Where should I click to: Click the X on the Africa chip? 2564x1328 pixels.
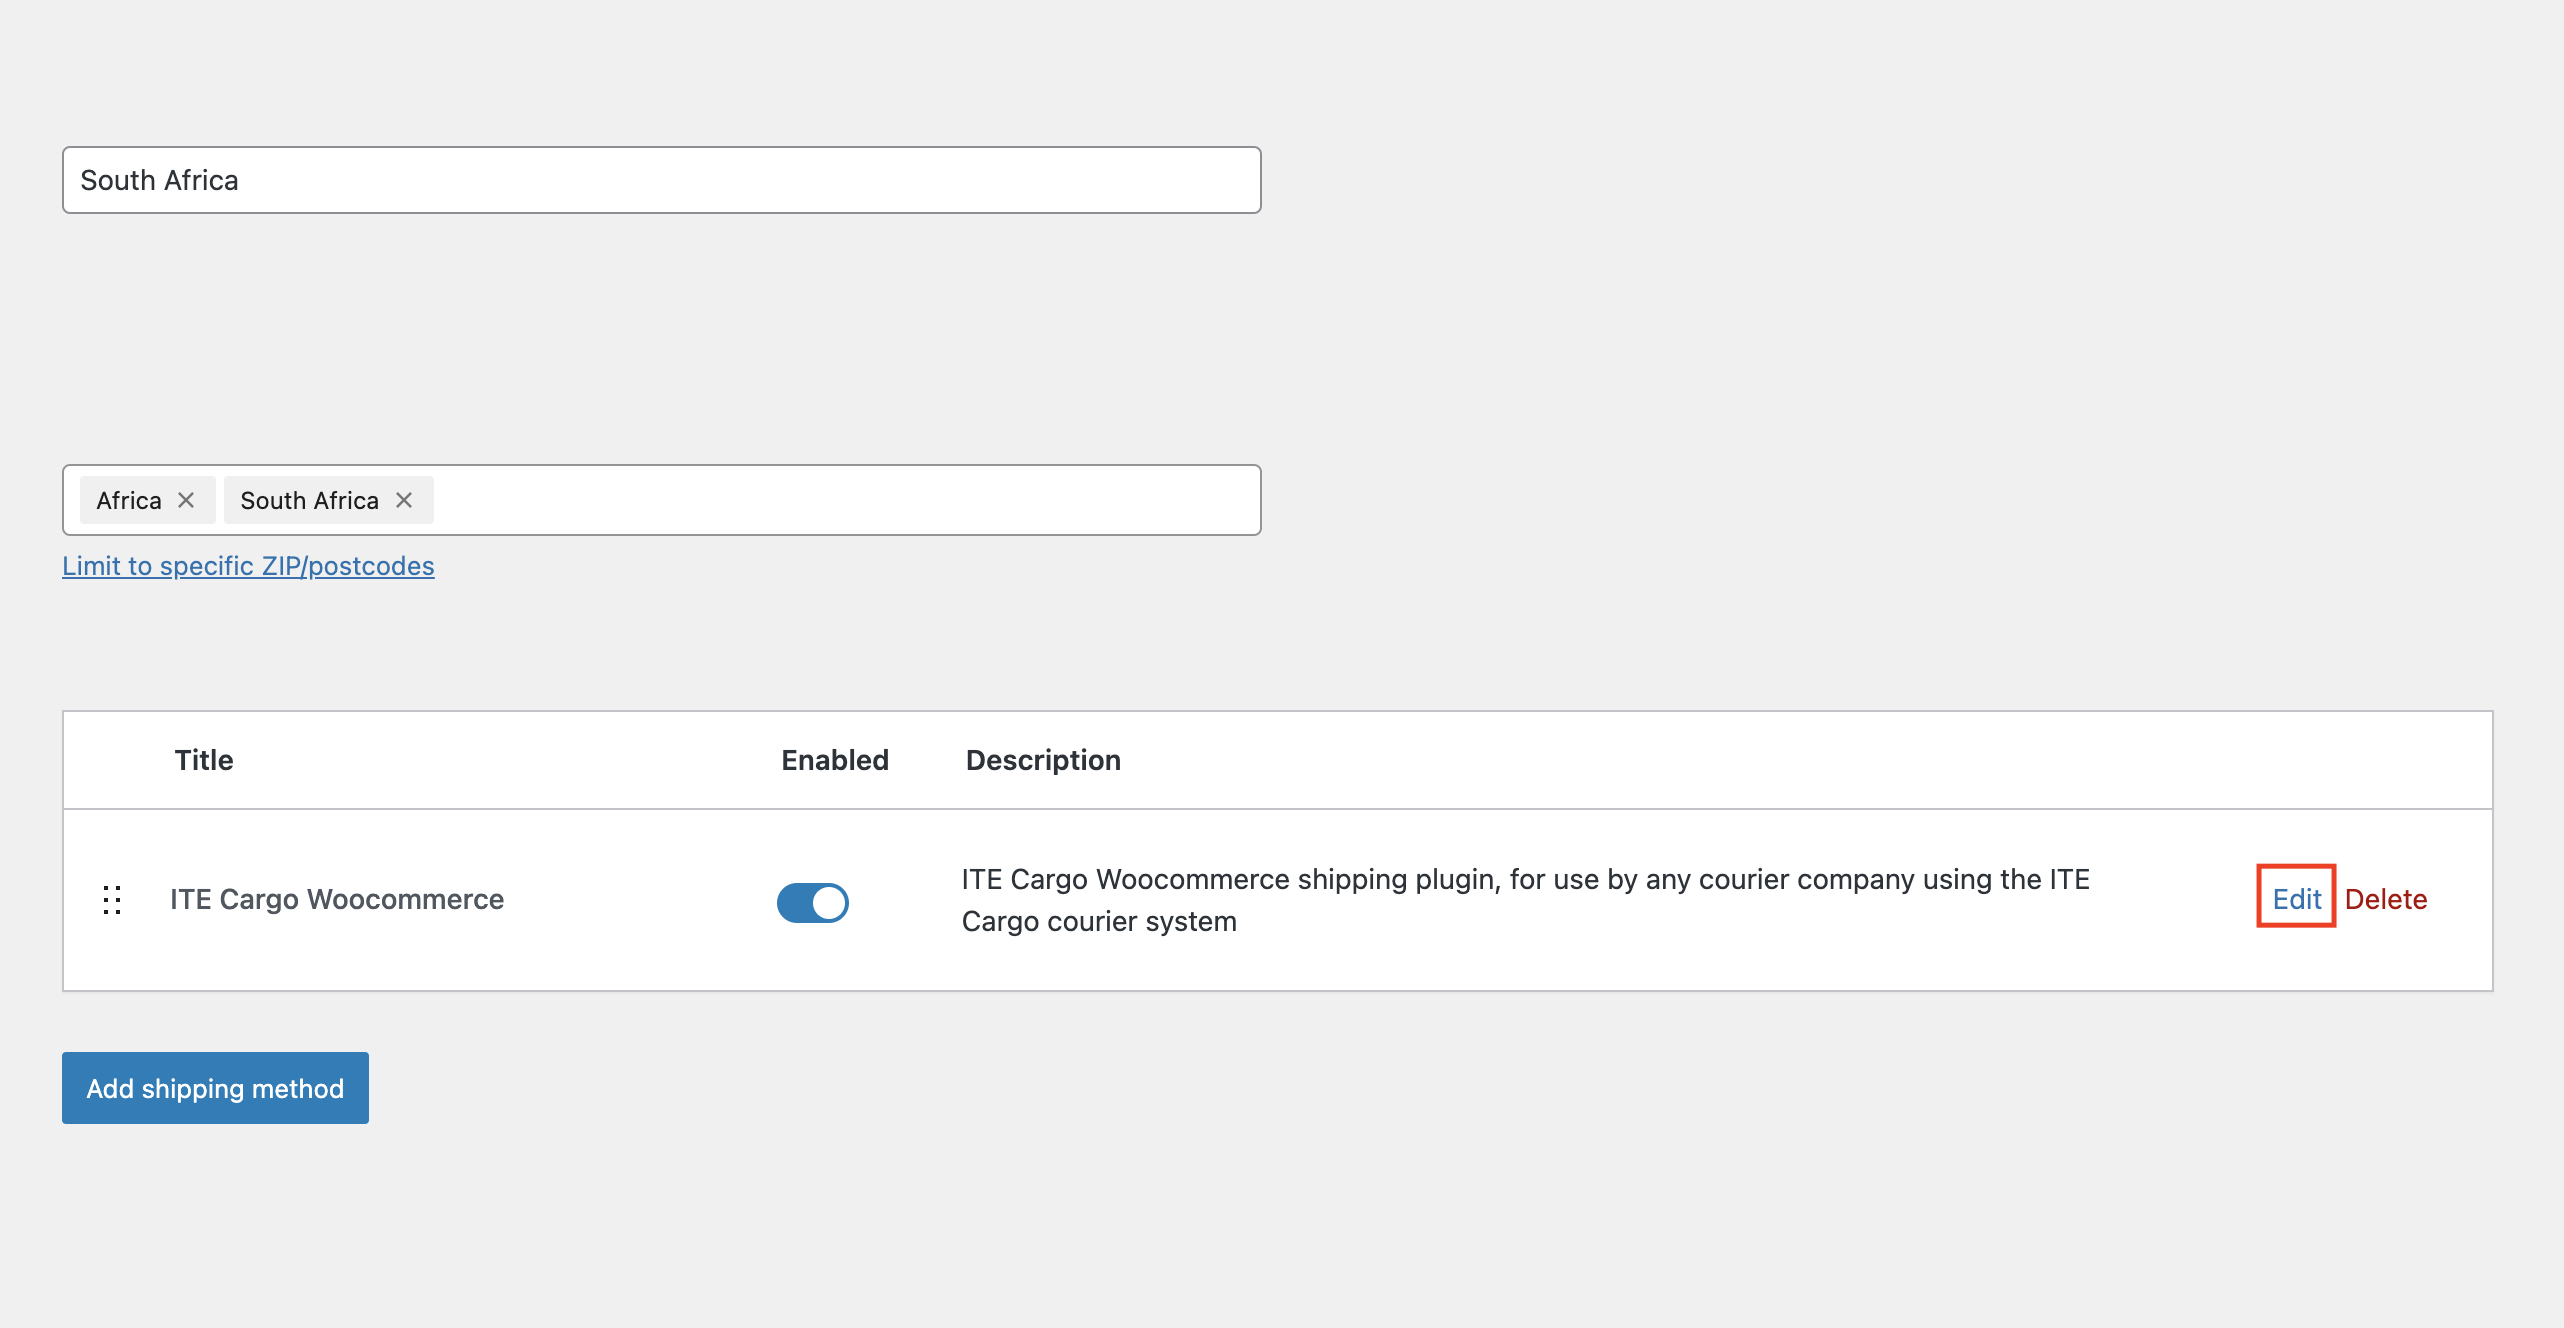[x=186, y=500]
